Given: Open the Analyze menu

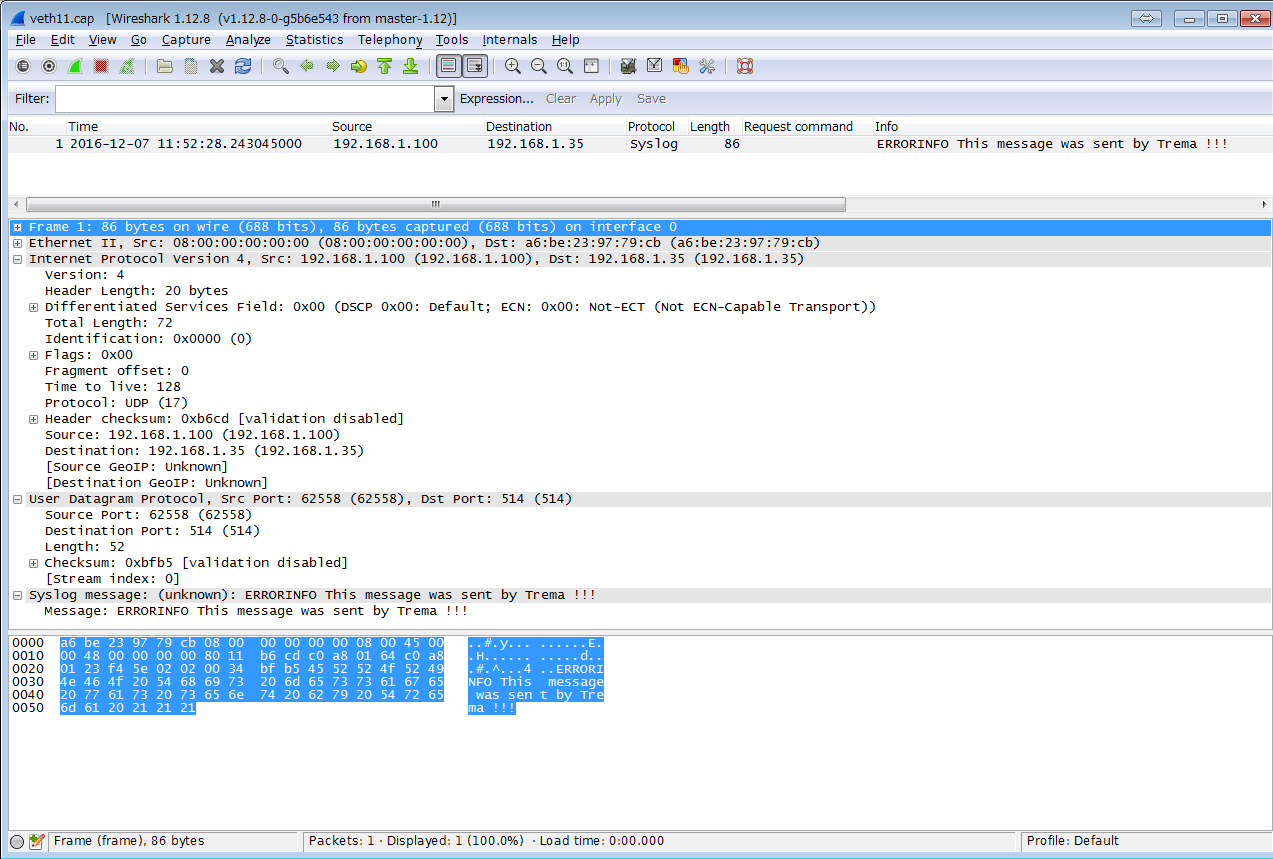Looking at the screenshot, I should coord(248,40).
